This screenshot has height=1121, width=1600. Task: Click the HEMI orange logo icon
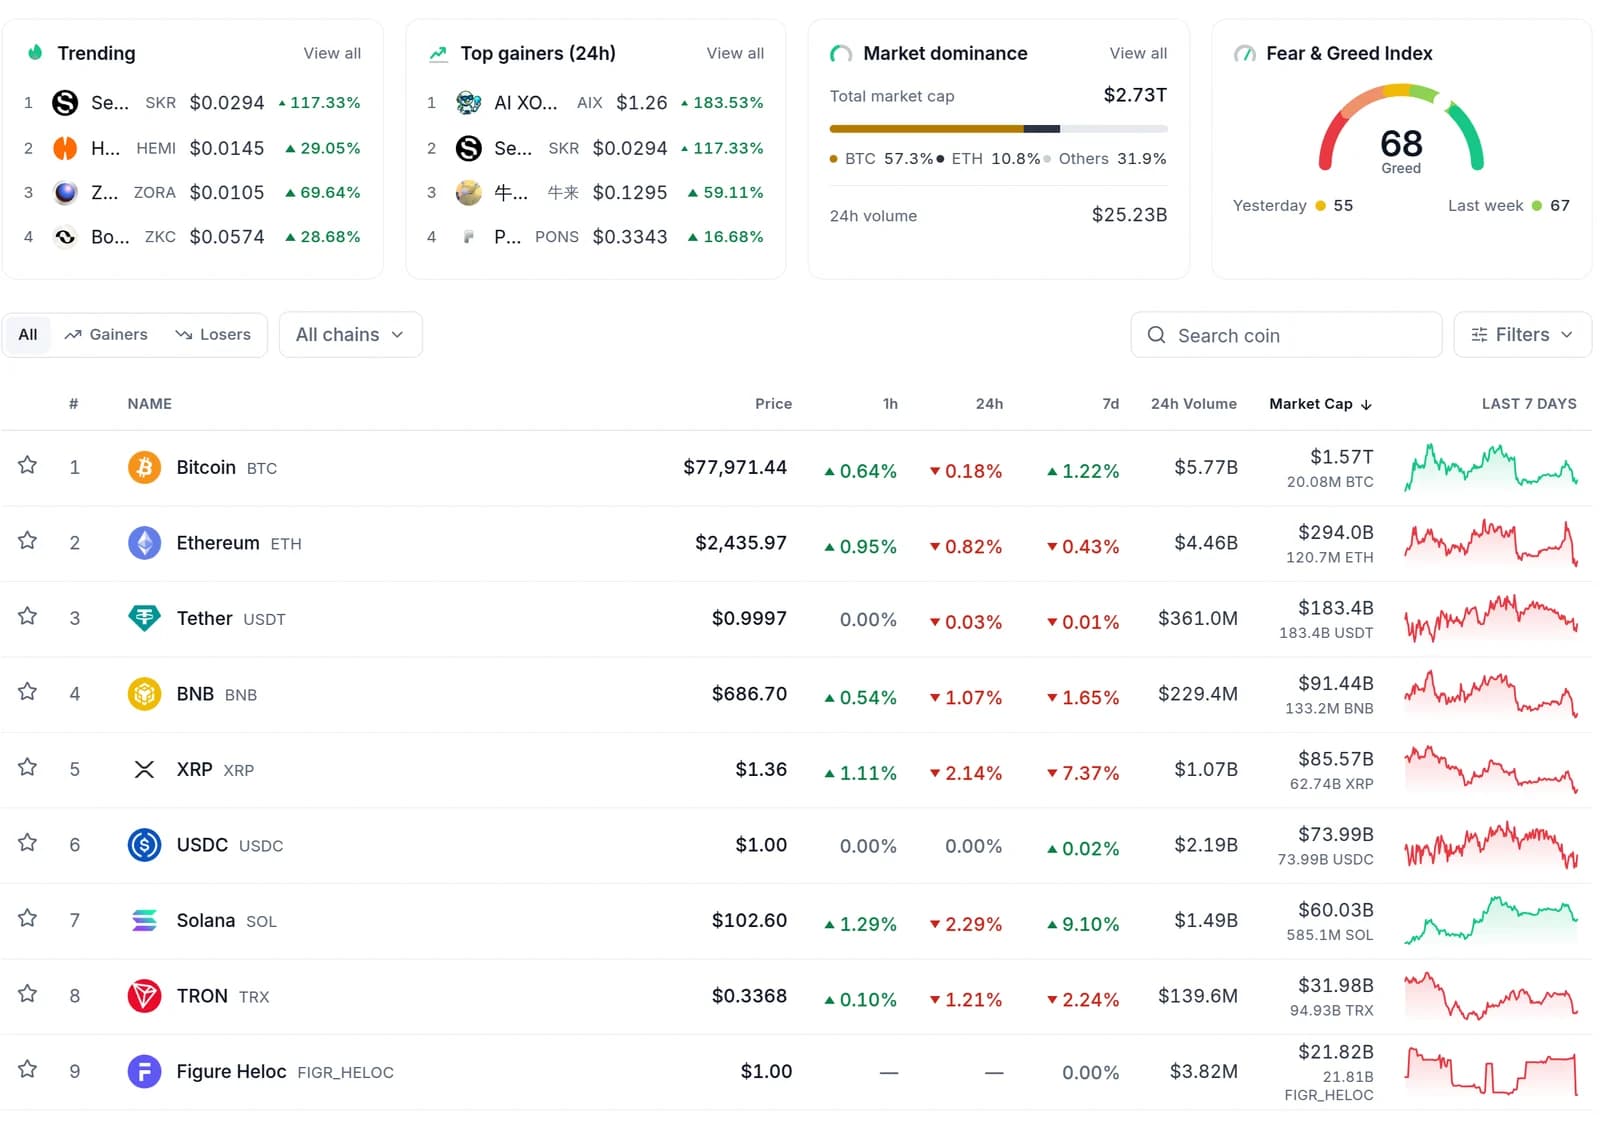(x=65, y=148)
